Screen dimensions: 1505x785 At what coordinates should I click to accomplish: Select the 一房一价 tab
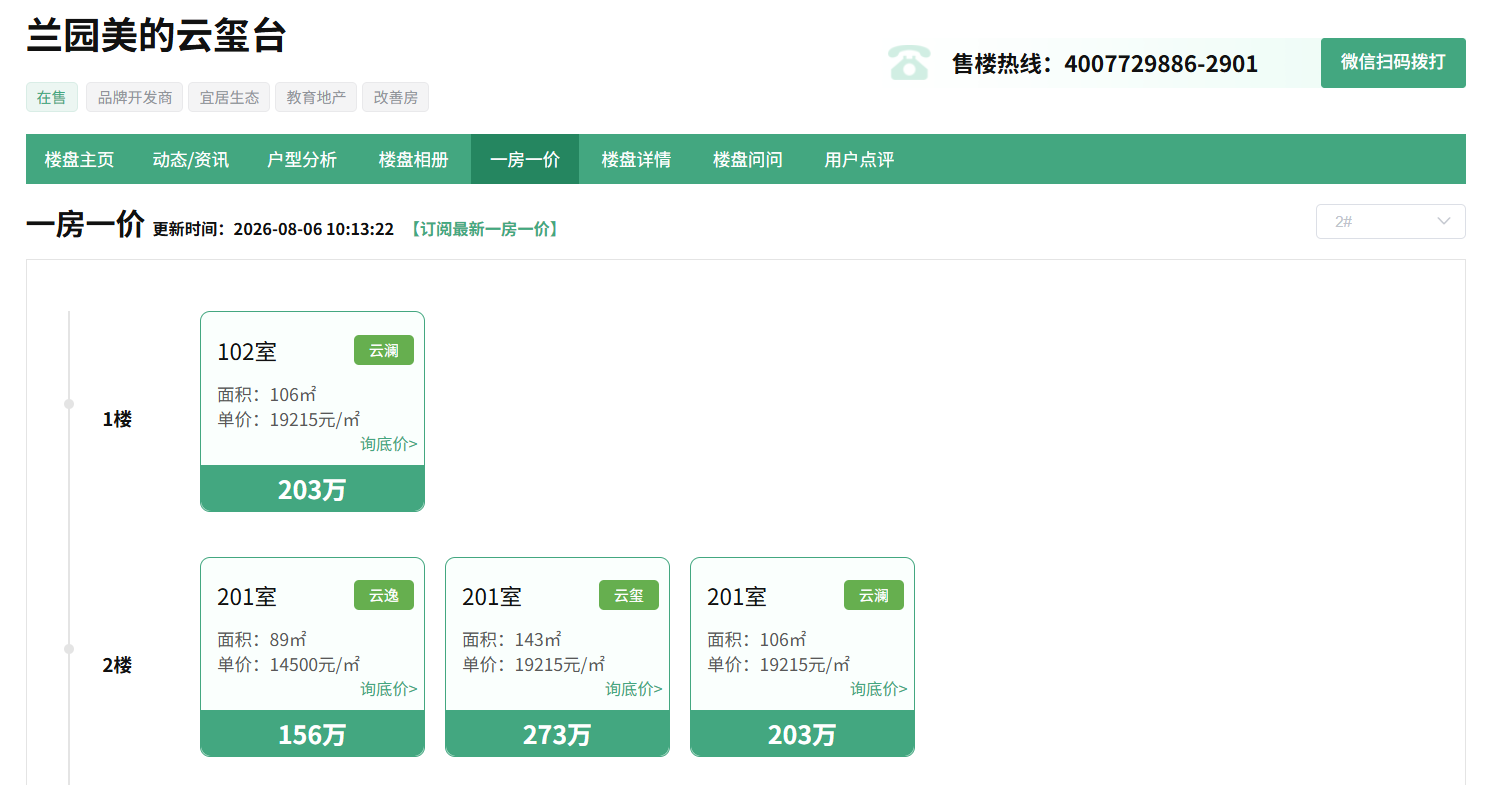(x=525, y=159)
